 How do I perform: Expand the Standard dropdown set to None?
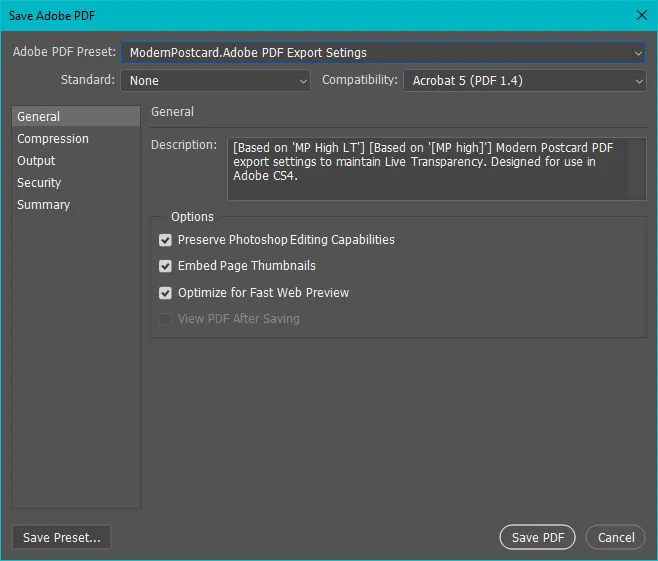(x=215, y=81)
